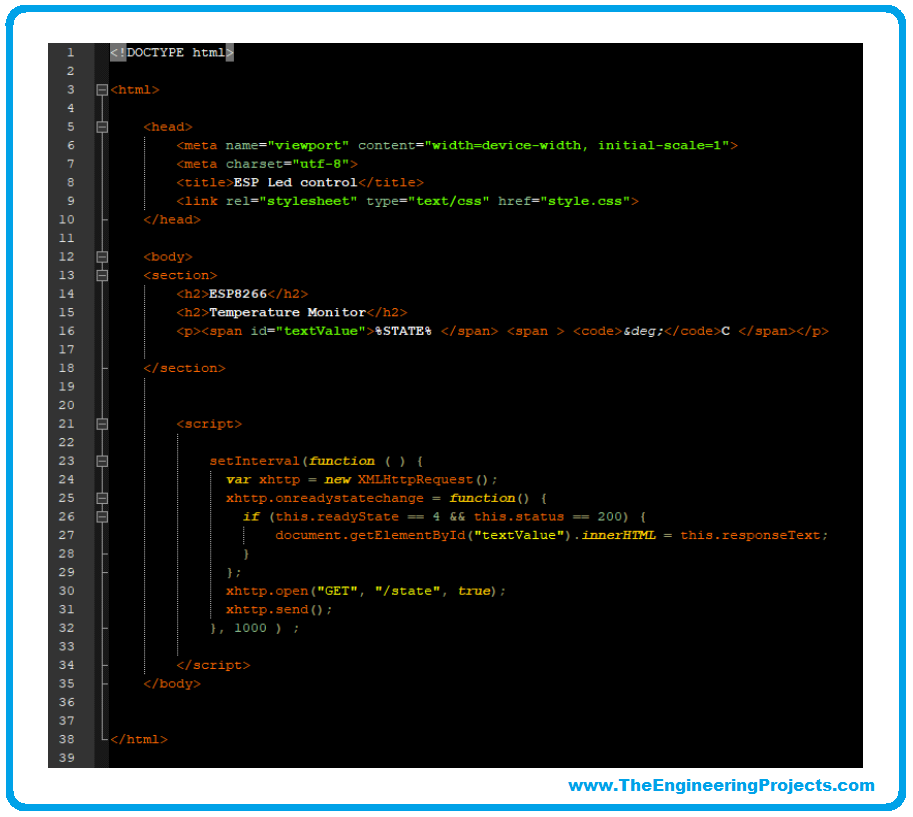Collapse the html tag fold on line 3
This screenshot has height=817, width=913.
(102, 90)
